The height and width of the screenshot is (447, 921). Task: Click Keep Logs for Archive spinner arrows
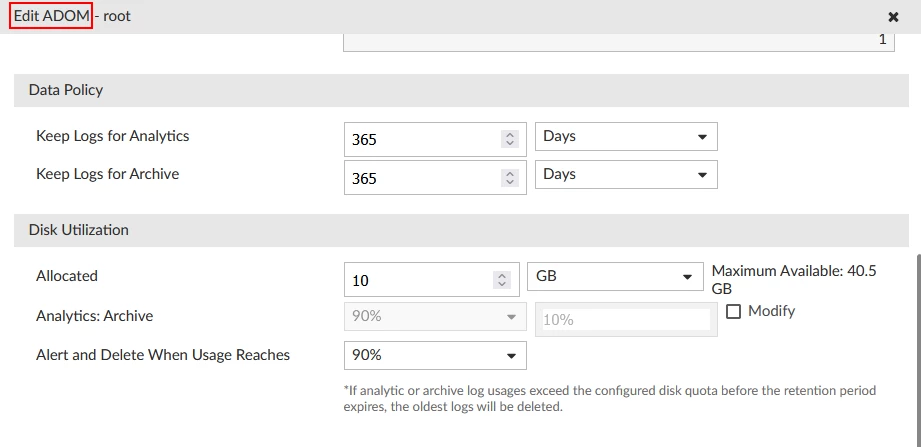tap(510, 178)
